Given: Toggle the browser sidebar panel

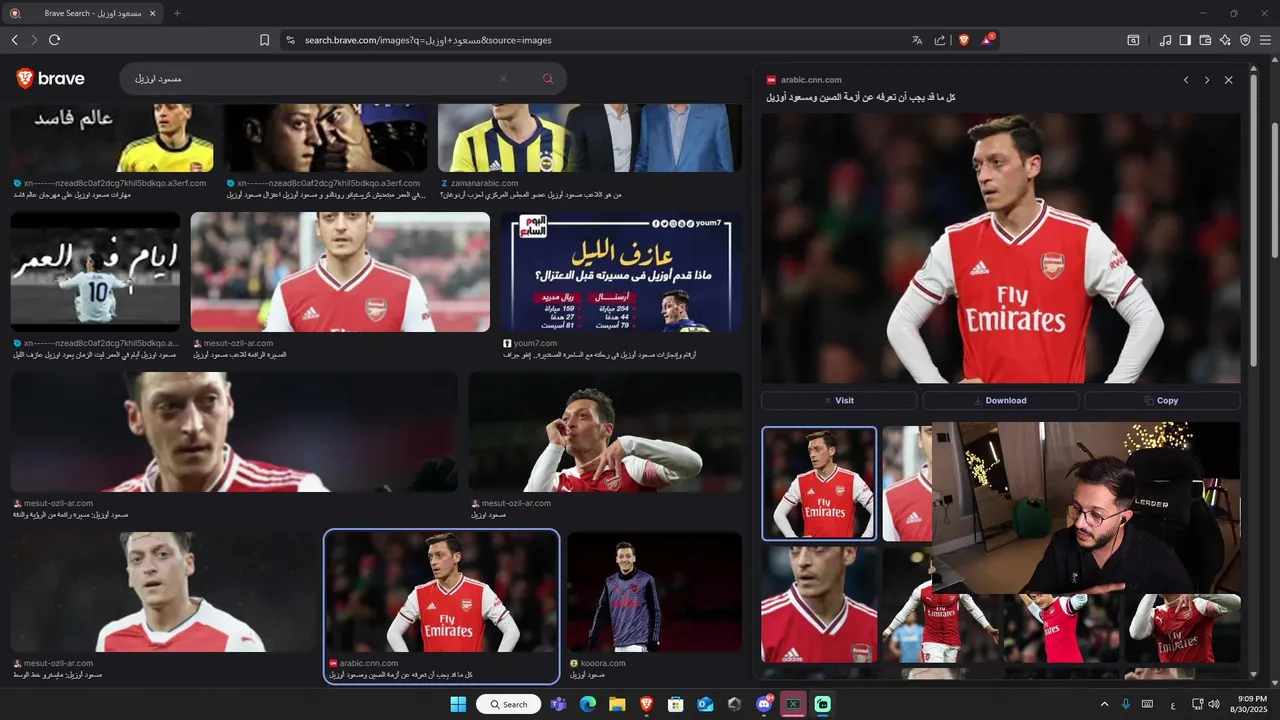Looking at the screenshot, I should pyautogui.click(x=1185, y=40).
